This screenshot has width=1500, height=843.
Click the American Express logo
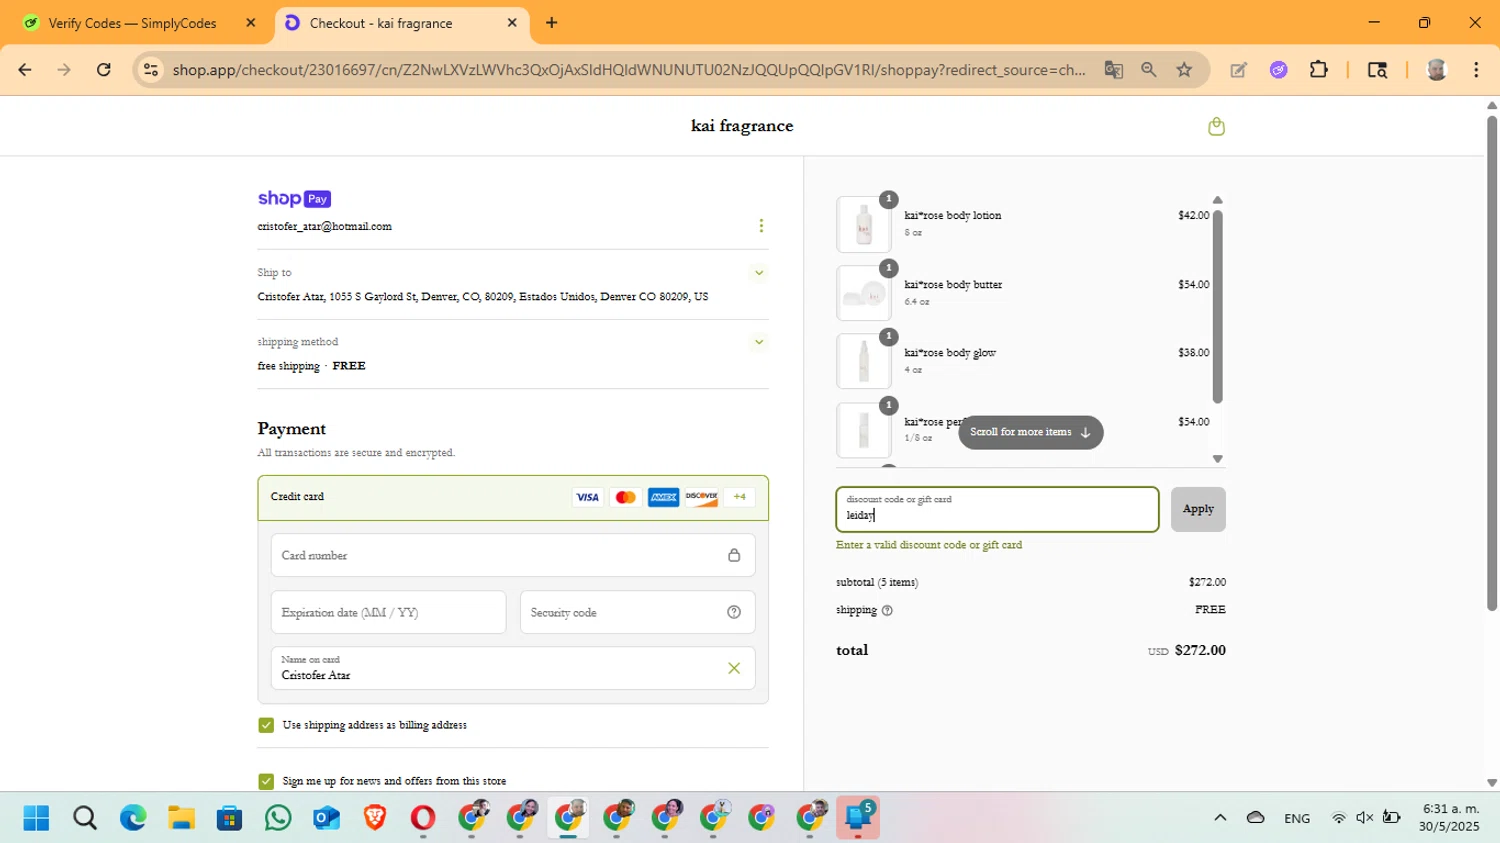coord(663,497)
